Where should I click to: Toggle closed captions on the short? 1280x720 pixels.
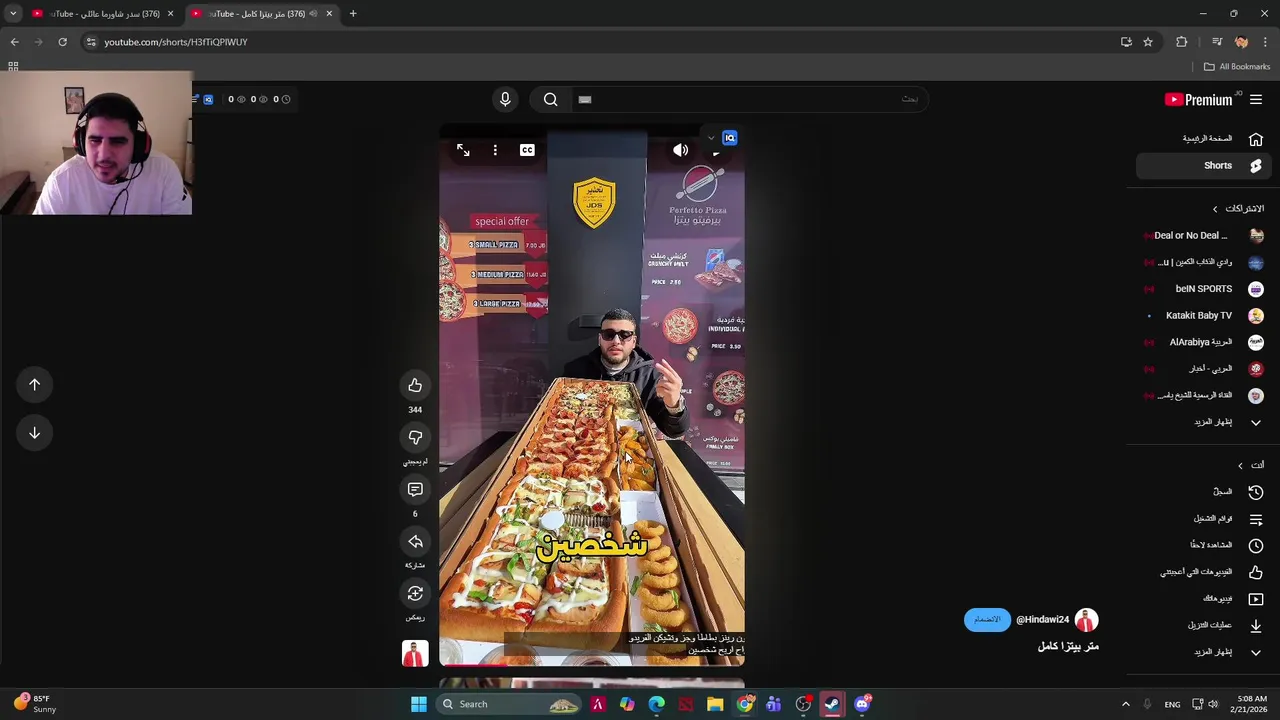[x=527, y=150]
